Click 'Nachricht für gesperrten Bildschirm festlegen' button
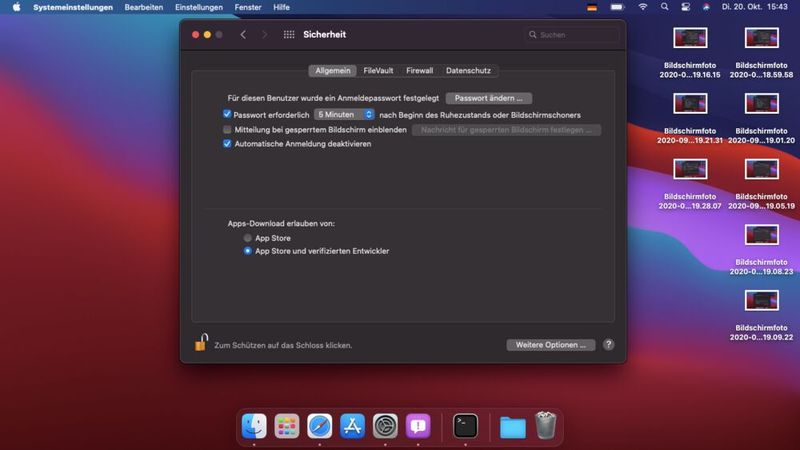 click(506, 130)
